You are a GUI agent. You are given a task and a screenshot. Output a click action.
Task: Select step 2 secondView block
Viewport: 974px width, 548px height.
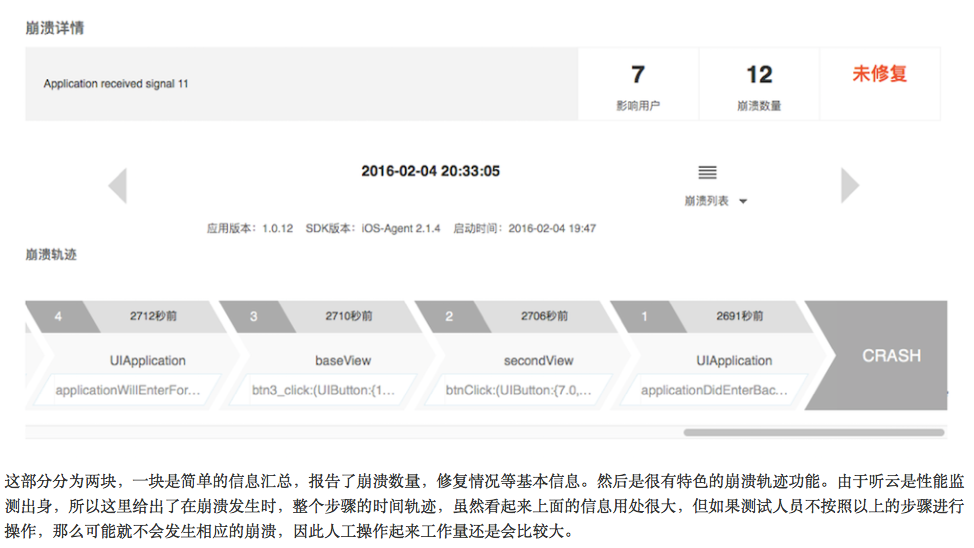[x=538, y=360]
